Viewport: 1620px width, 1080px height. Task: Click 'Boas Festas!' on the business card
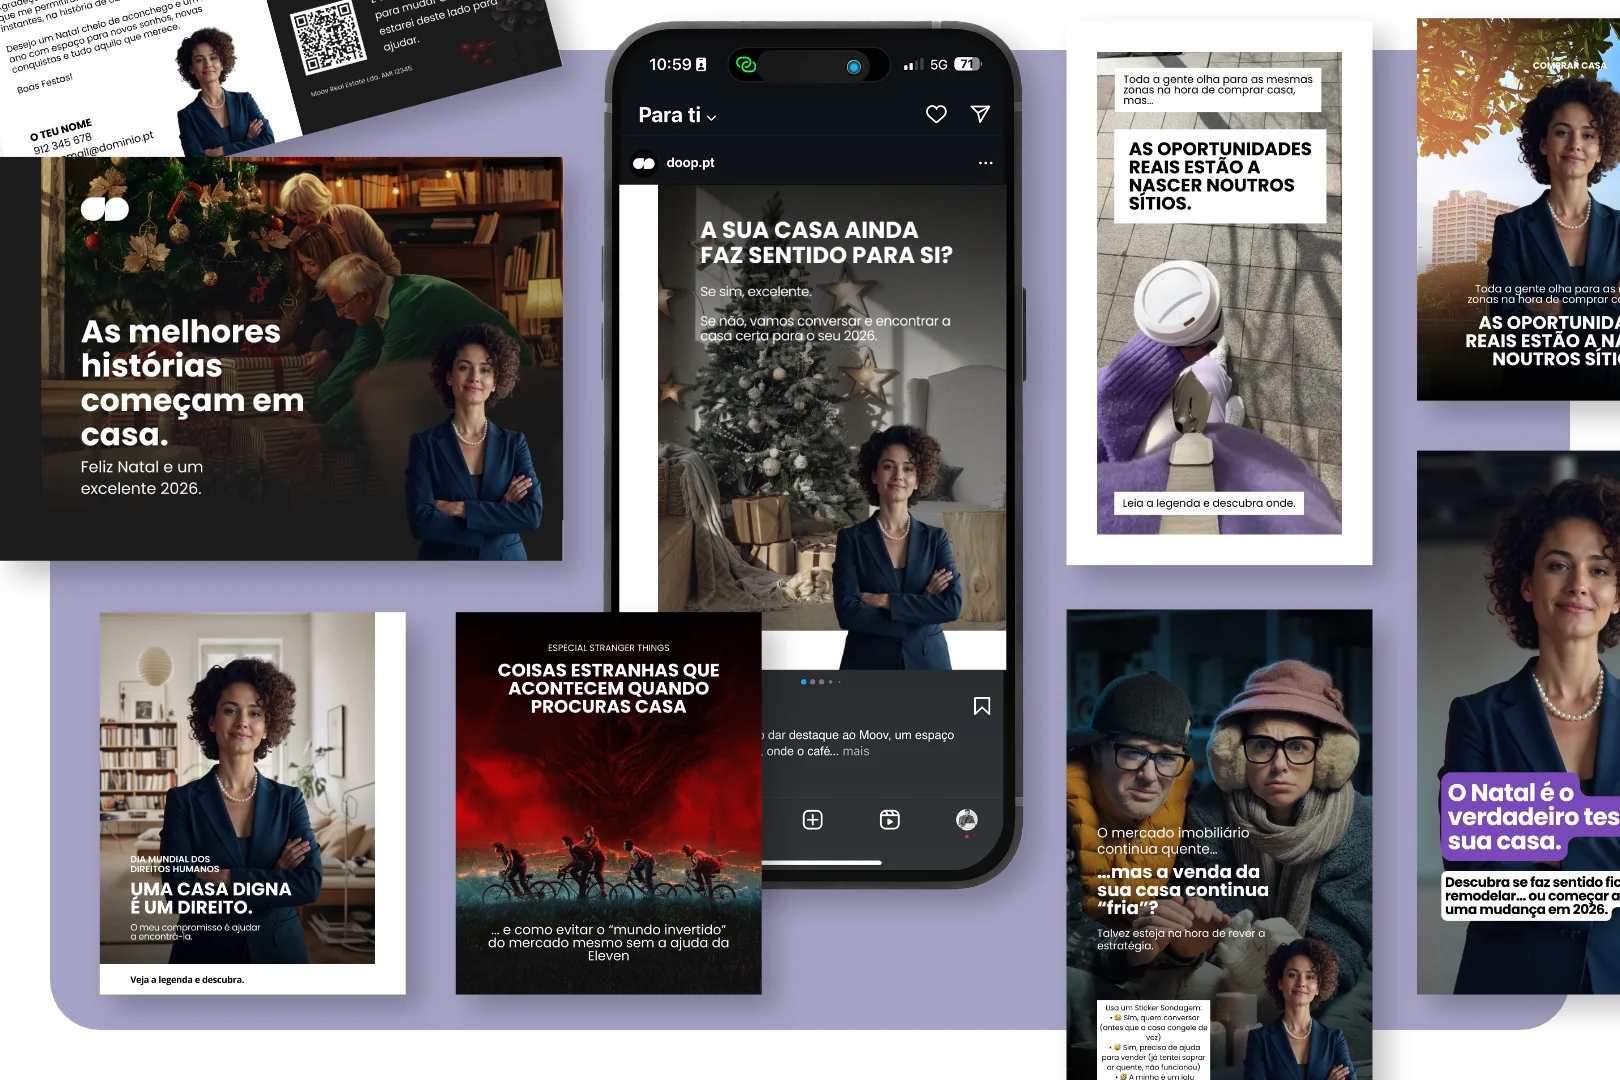point(45,83)
